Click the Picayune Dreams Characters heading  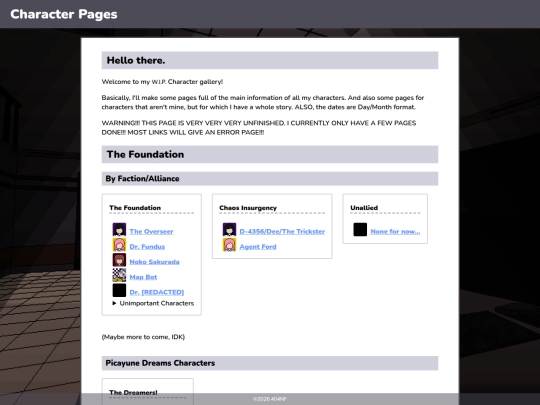(270, 363)
